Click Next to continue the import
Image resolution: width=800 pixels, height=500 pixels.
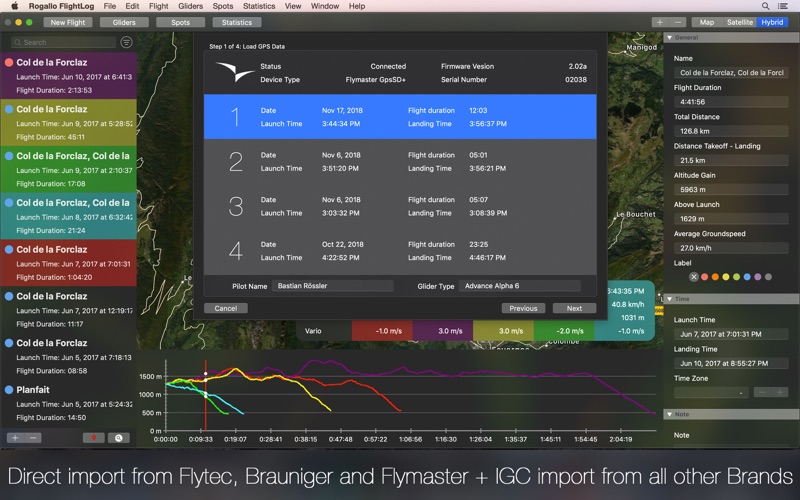click(x=574, y=308)
